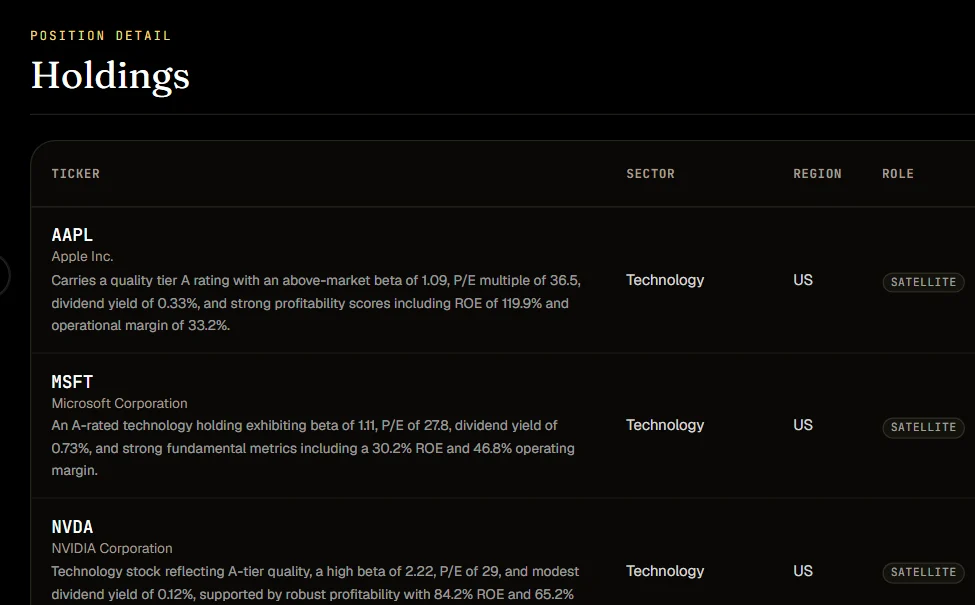Click the NVIDIA Corporation company name
The height and width of the screenshot is (605, 975).
pyautogui.click(x=112, y=548)
